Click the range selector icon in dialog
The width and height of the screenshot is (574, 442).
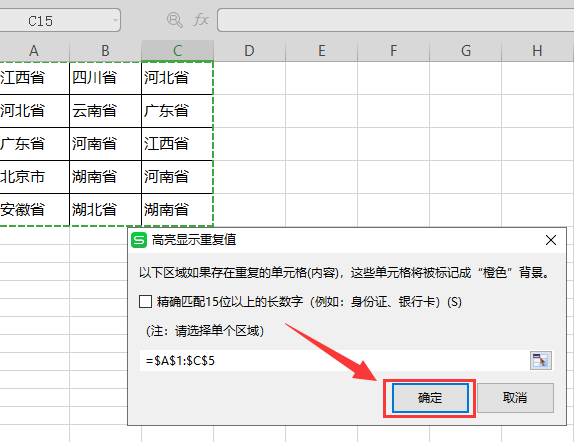pyautogui.click(x=541, y=361)
